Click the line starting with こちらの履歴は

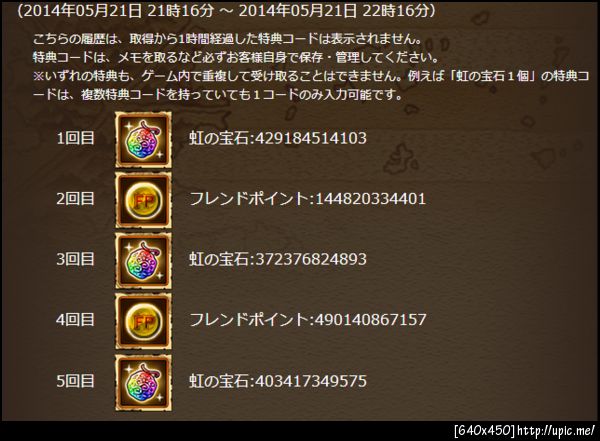tap(227, 39)
